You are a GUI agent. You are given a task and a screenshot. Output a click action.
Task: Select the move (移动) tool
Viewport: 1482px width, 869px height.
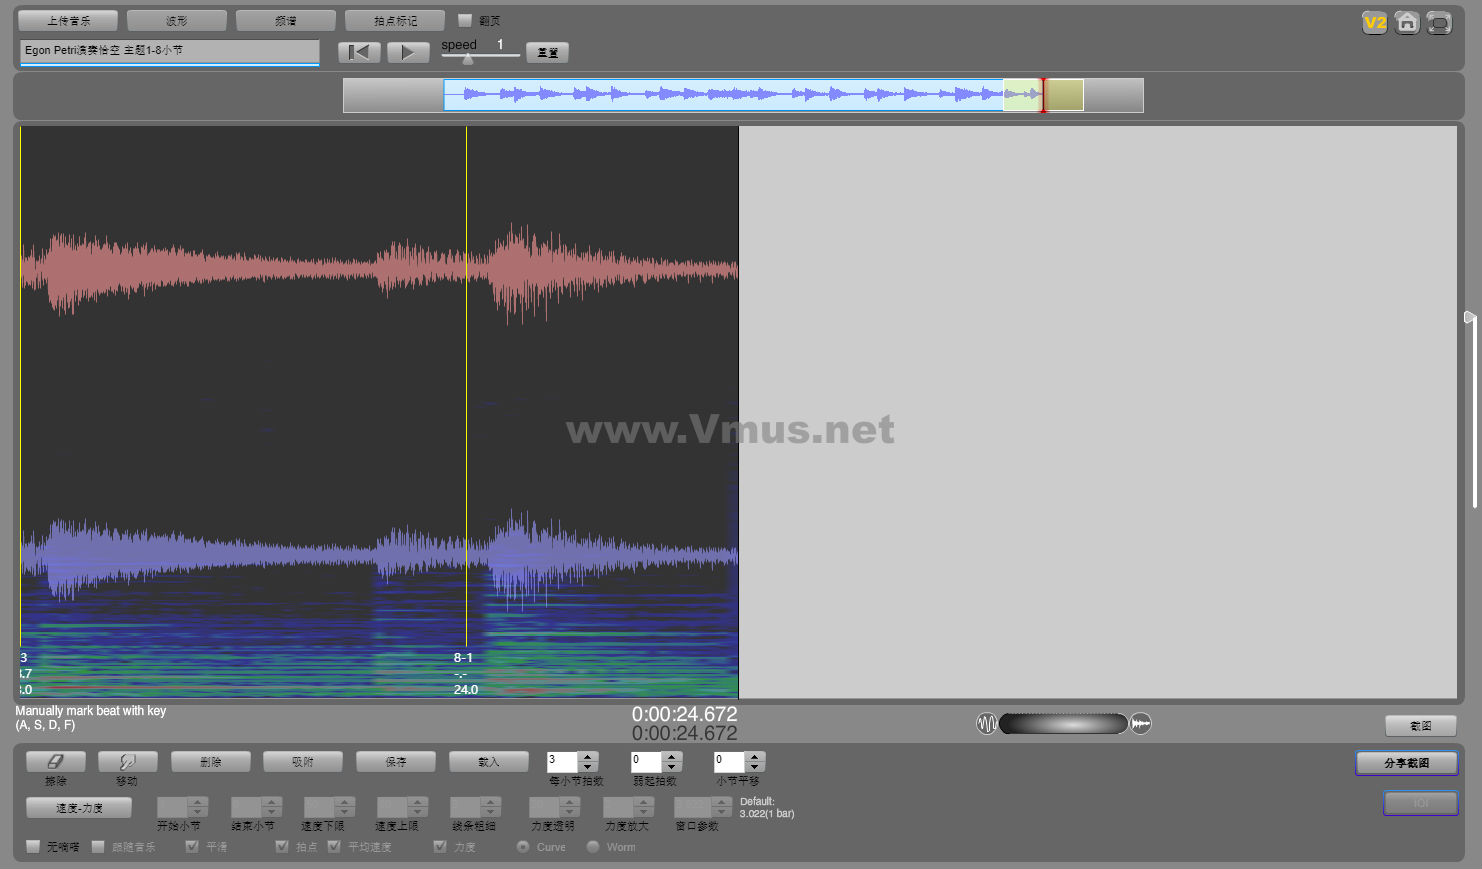[128, 762]
